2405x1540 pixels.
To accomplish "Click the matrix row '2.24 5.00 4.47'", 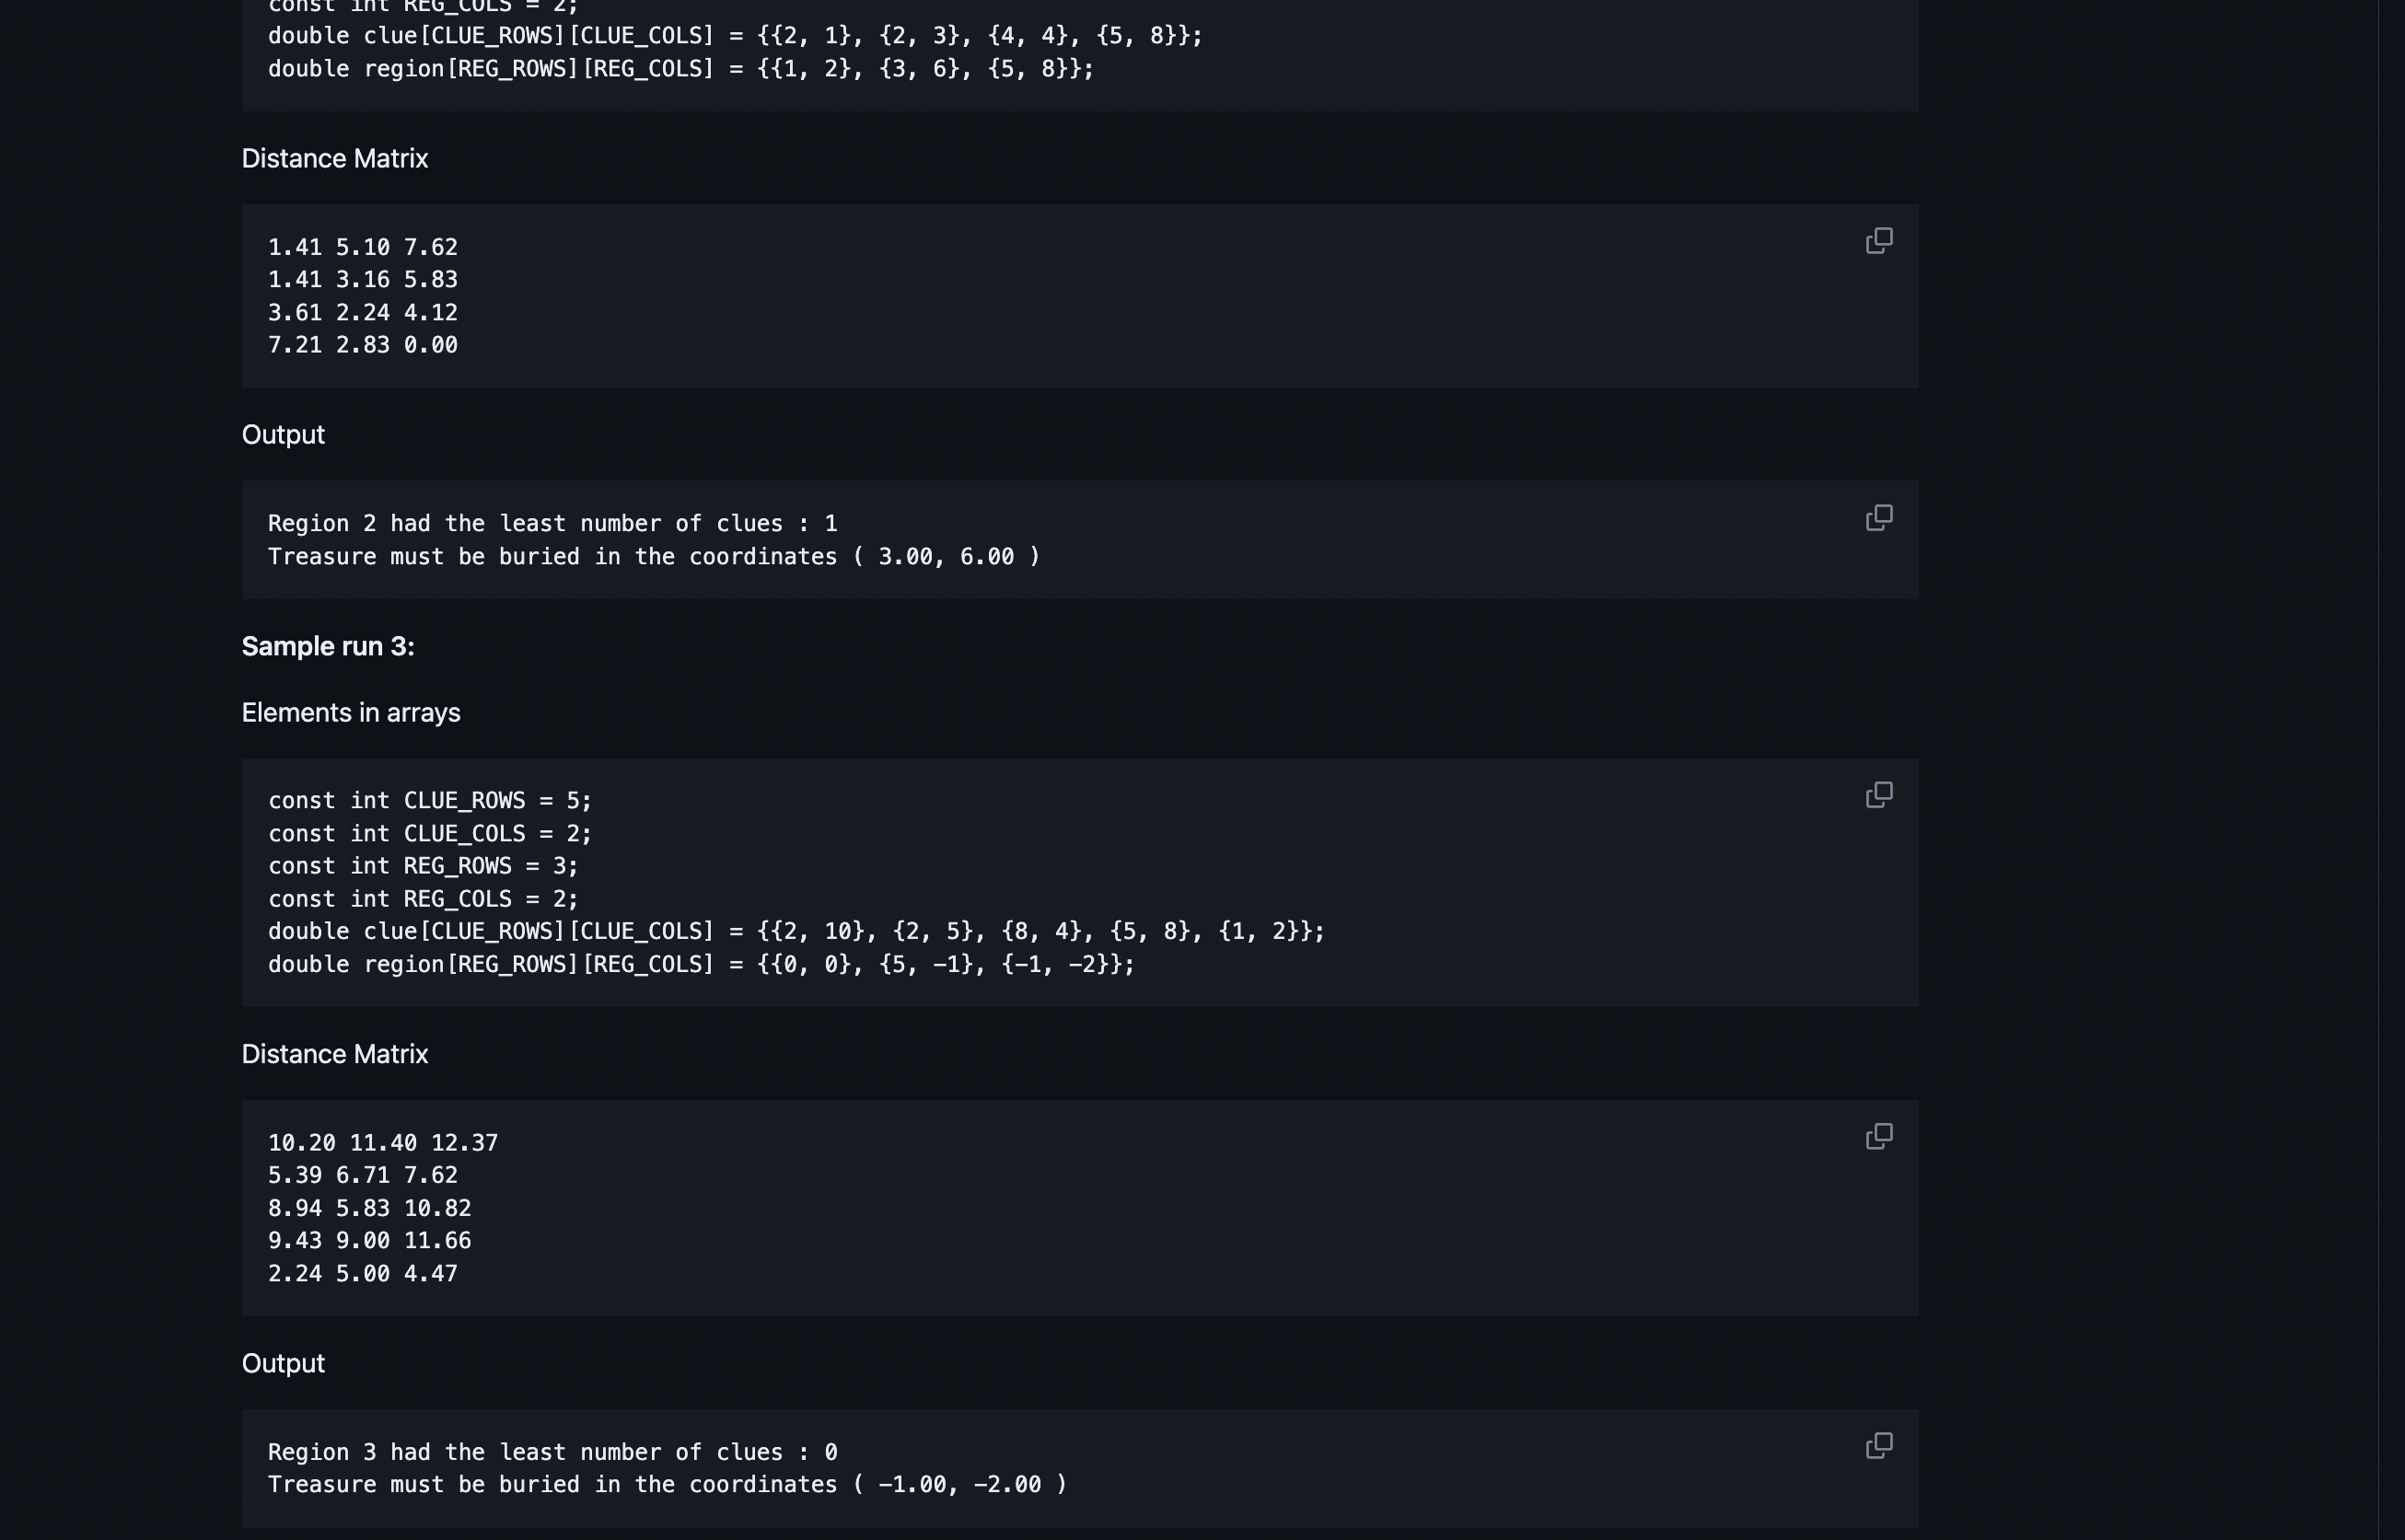I will 363,1273.
